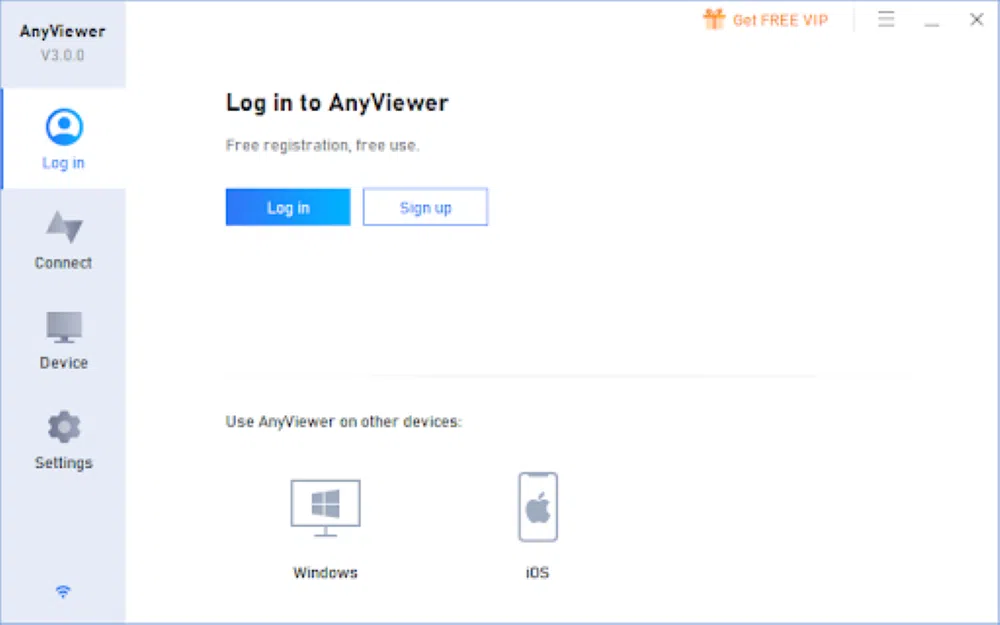Image resolution: width=1000 pixels, height=625 pixels.
Task: Click the orange gift box icon
Action: click(714, 19)
